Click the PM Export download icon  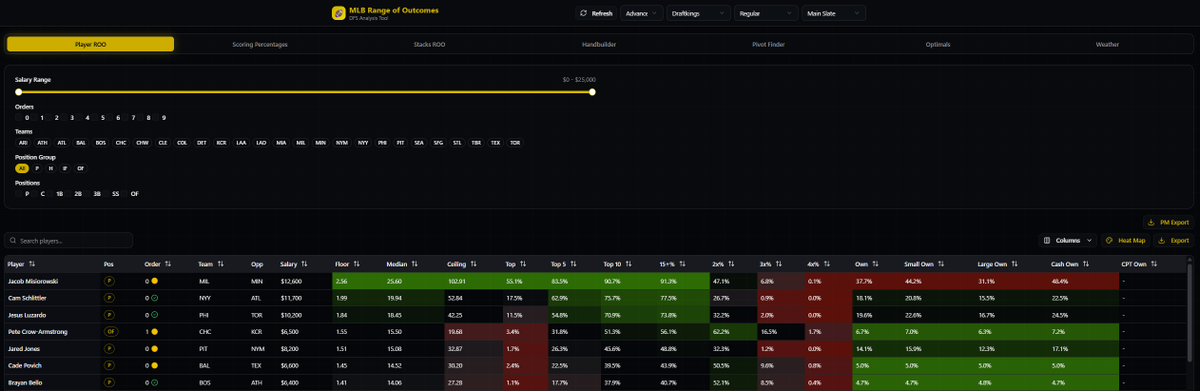pos(1151,222)
